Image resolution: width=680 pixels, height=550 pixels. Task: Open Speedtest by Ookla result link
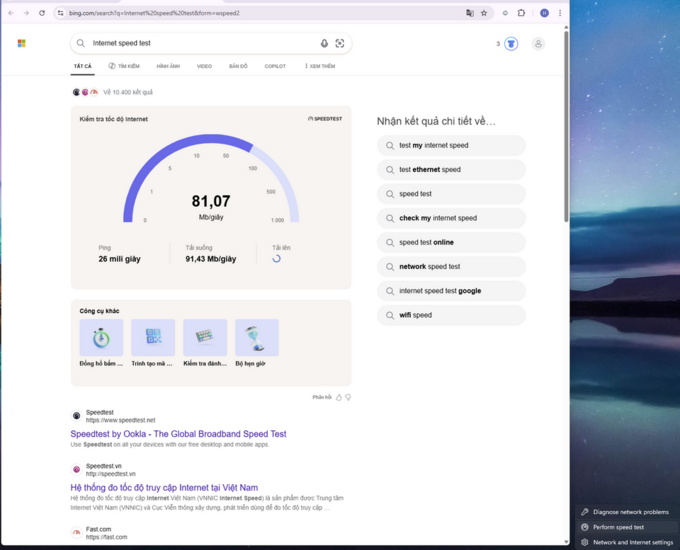pyautogui.click(x=178, y=434)
